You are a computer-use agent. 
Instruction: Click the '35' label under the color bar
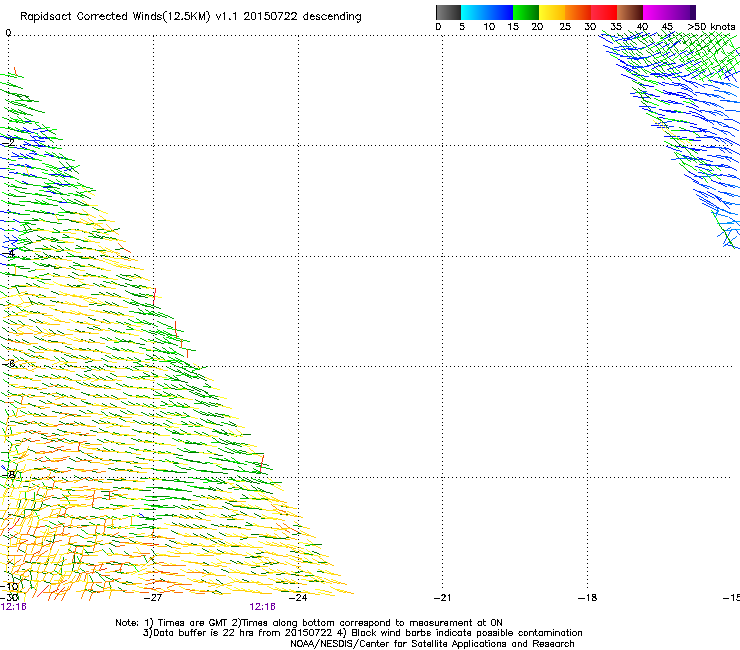point(616,27)
